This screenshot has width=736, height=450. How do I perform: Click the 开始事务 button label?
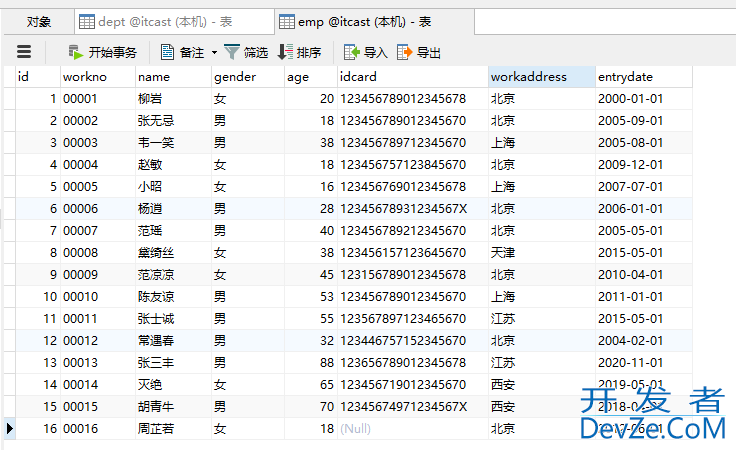point(113,53)
